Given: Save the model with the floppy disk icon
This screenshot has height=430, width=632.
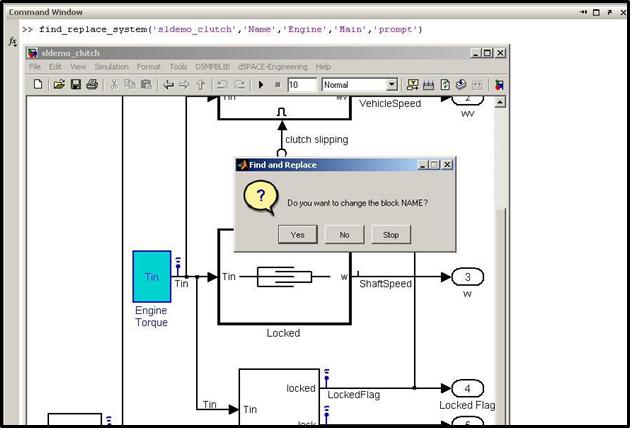Looking at the screenshot, I should click(x=76, y=84).
